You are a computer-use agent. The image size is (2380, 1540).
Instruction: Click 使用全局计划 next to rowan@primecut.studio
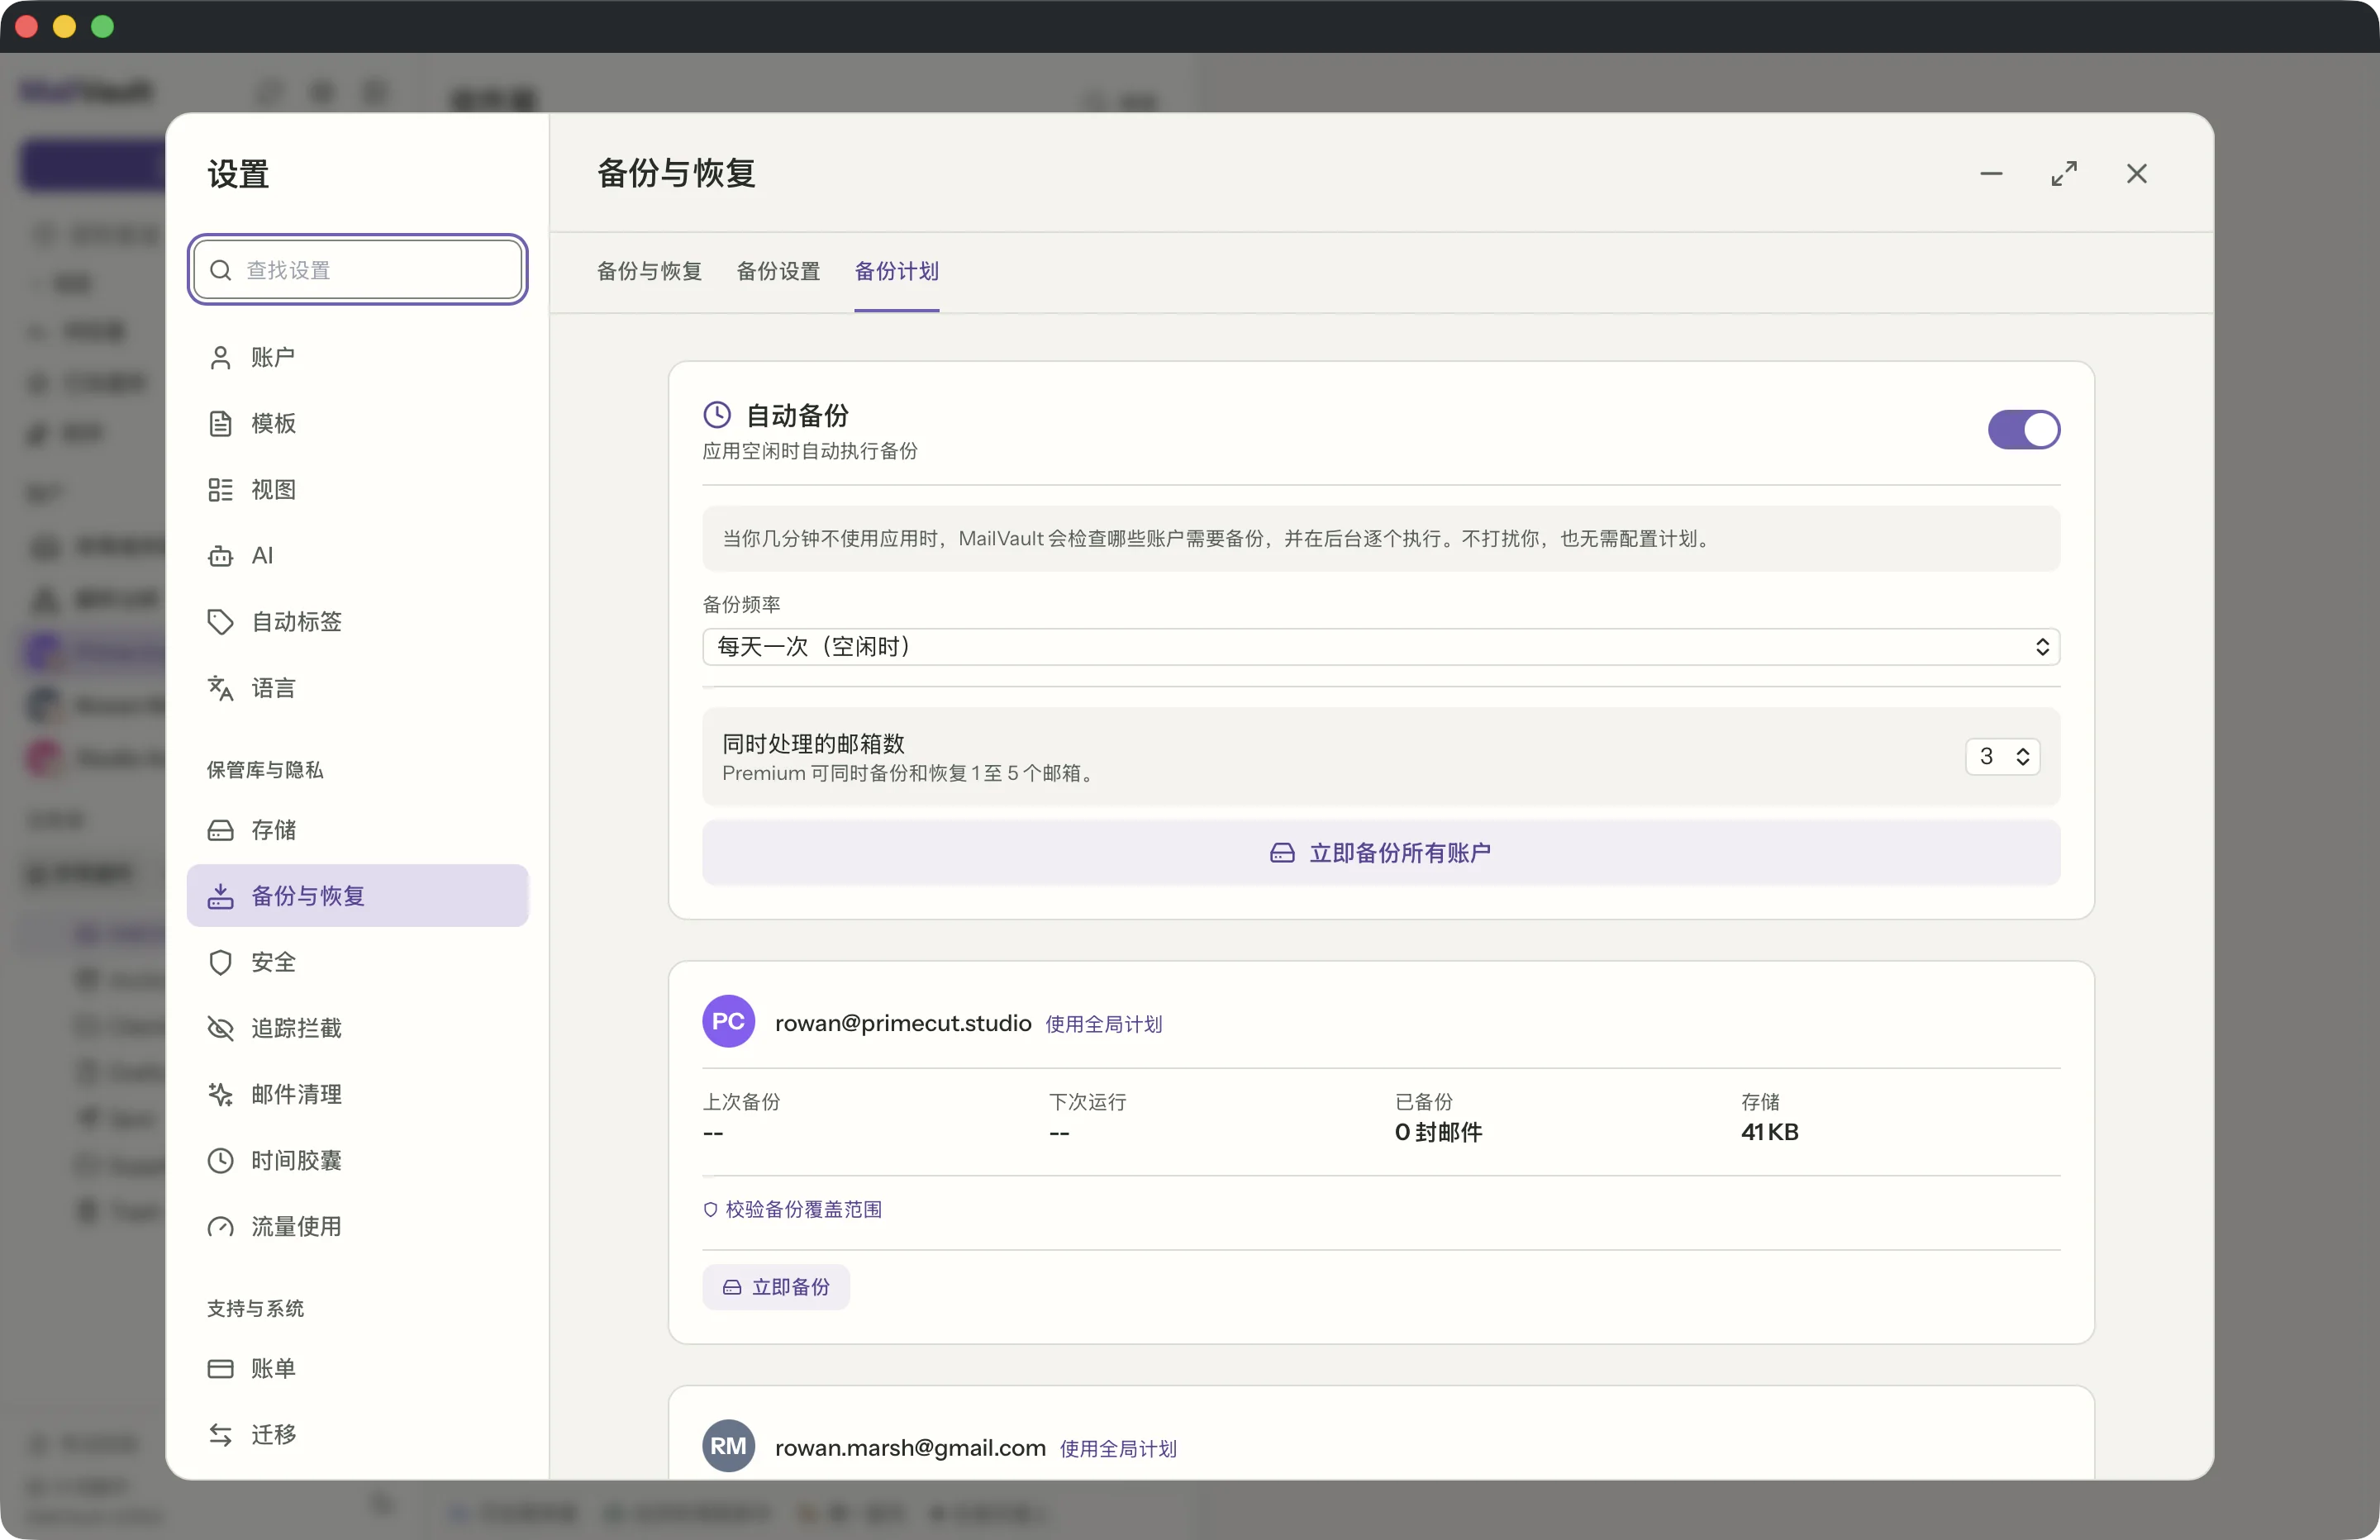1103,1024
